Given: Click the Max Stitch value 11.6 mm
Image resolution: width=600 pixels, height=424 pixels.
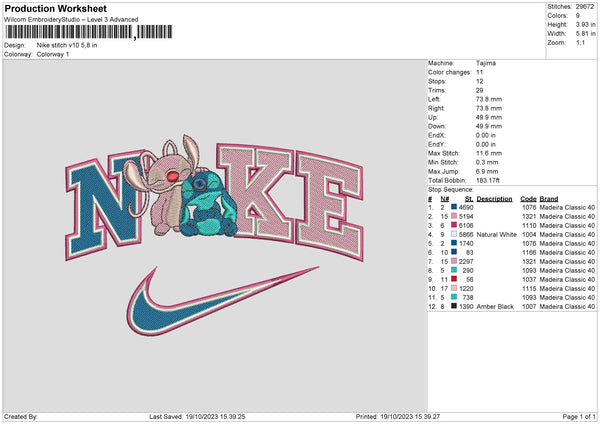Looking at the screenshot, I should pos(489,153).
